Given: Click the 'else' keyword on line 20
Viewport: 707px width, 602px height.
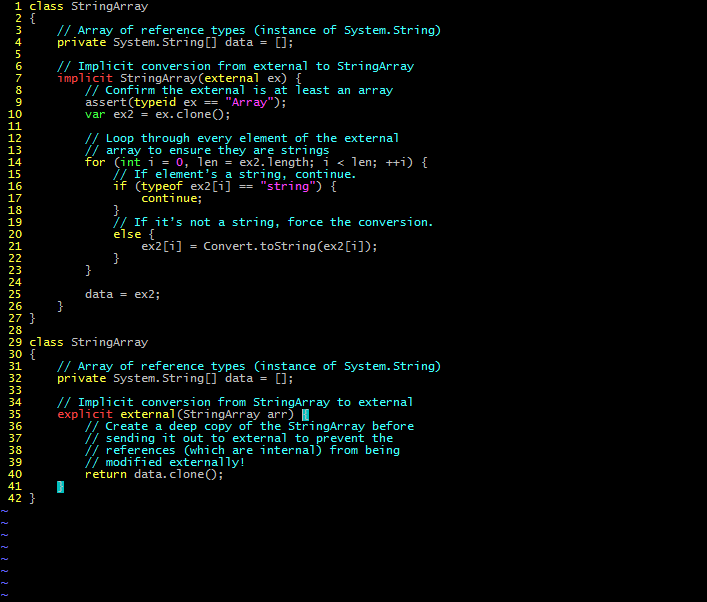Looking at the screenshot, I should pos(127,234).
